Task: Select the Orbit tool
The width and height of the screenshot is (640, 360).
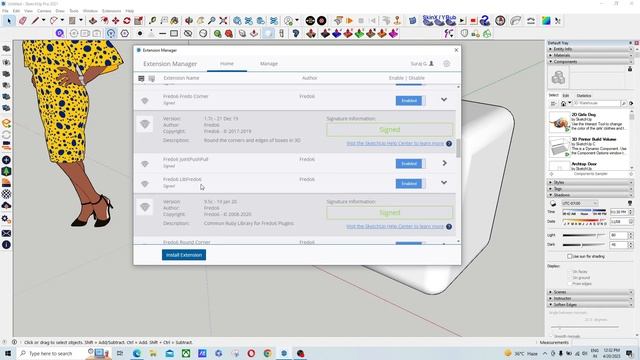Action: 189,20
